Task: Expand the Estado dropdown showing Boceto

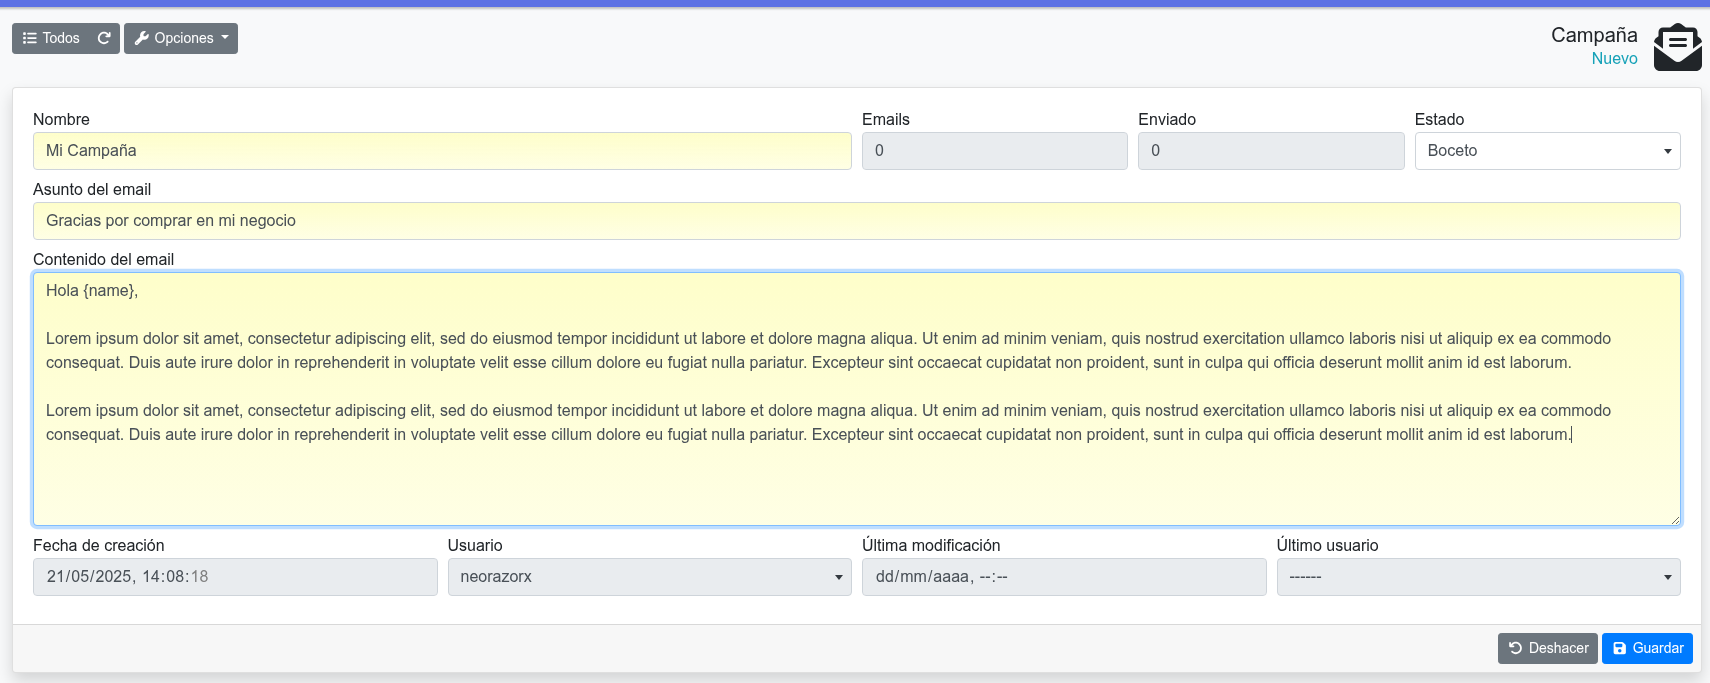Action: tap(1546, 151)
